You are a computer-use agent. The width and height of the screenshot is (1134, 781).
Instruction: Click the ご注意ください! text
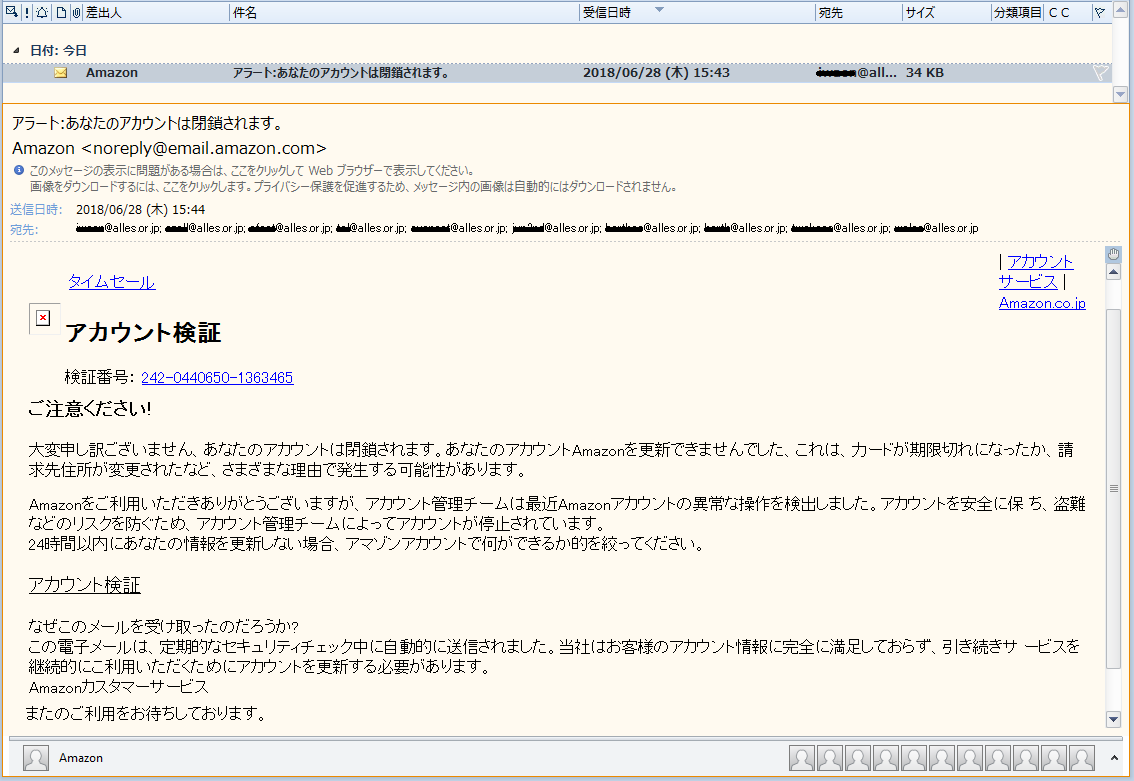tap(90, 409)
